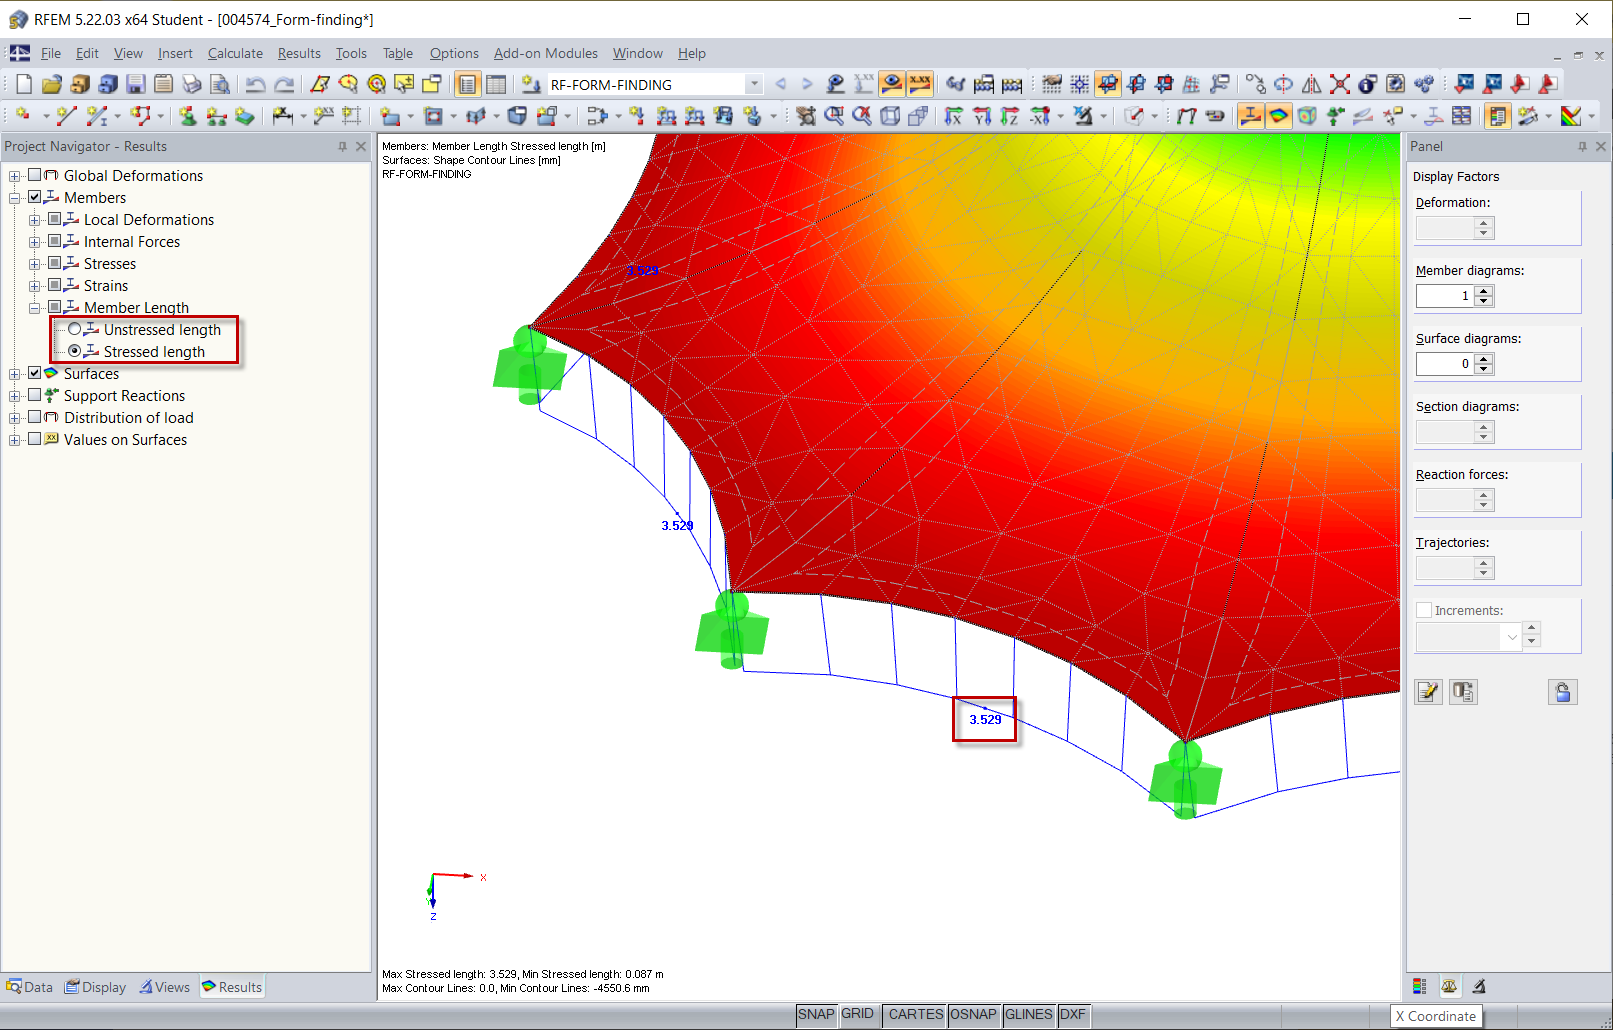Screen dimensions: 1613x1030
Task: Click the New document icon
Action: click(24, 84)
